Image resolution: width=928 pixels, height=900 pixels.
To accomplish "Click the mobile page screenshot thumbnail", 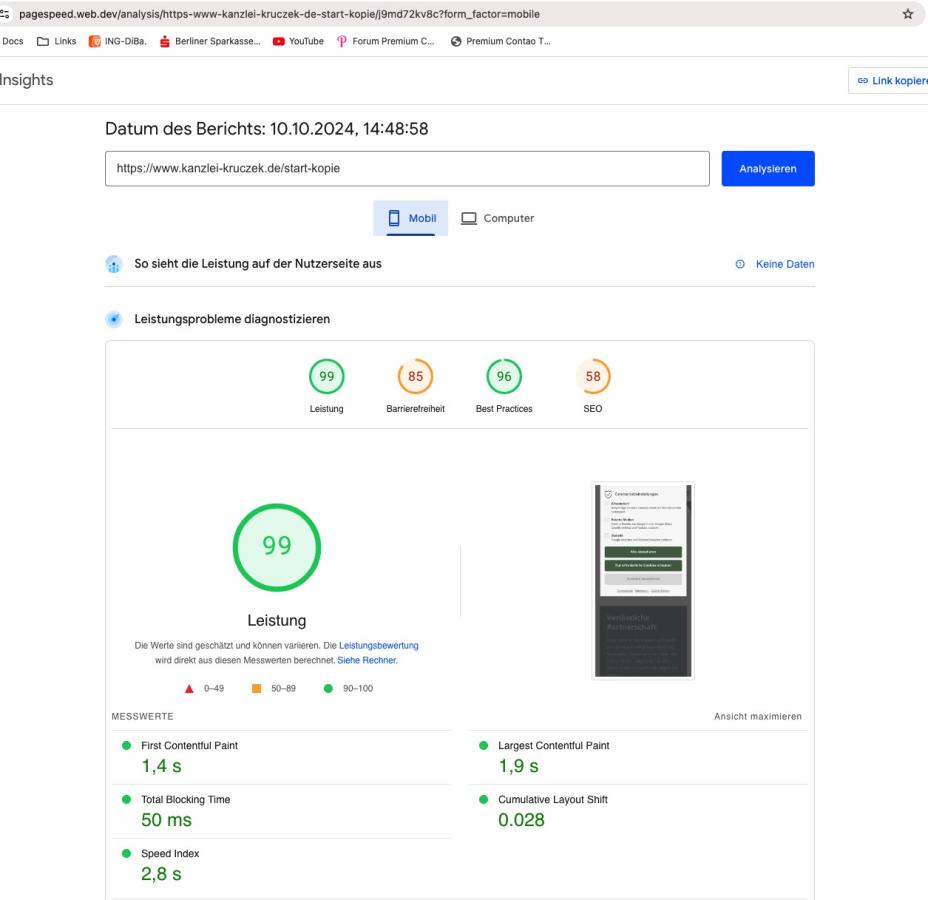I will tap(643, 581).
